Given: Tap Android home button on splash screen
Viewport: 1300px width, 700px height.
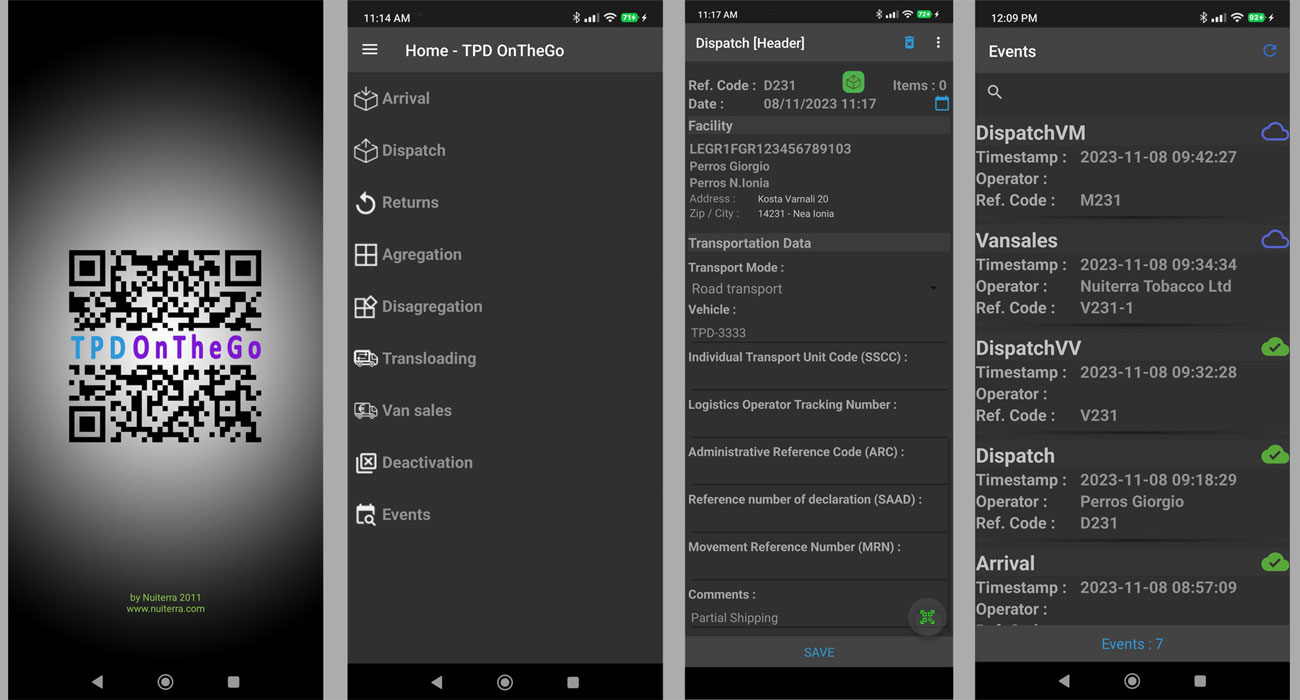Looking at the screenshot, I should click(165, 682).
